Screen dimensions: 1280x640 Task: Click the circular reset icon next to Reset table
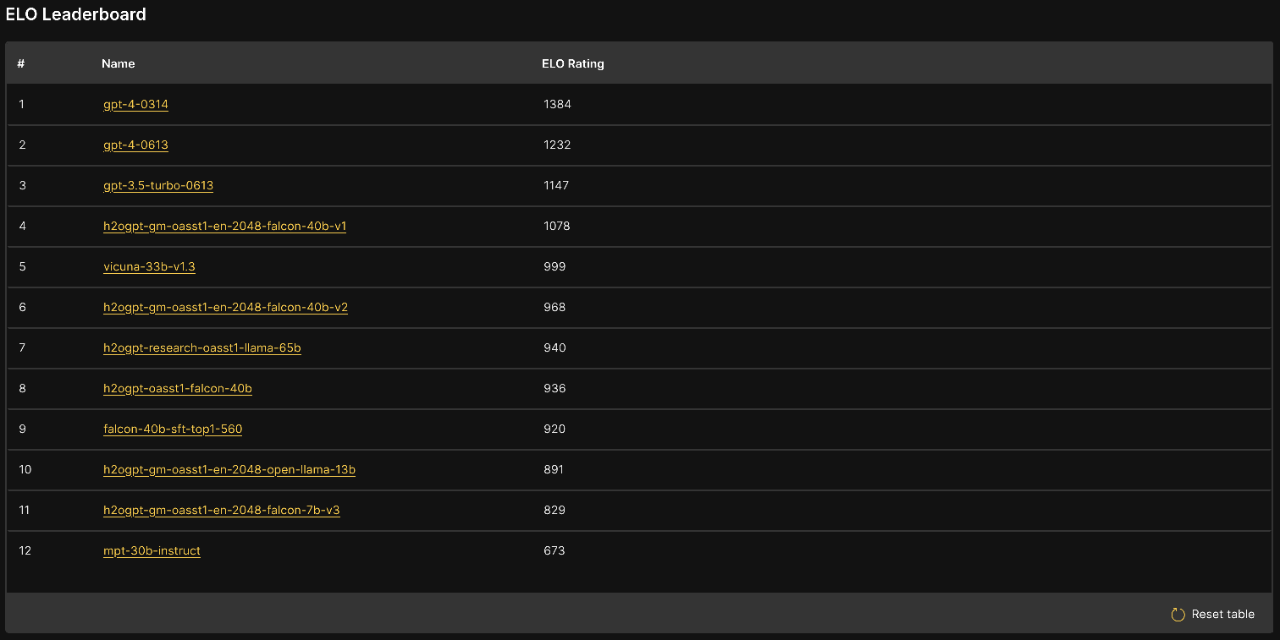coord(1176,614)
